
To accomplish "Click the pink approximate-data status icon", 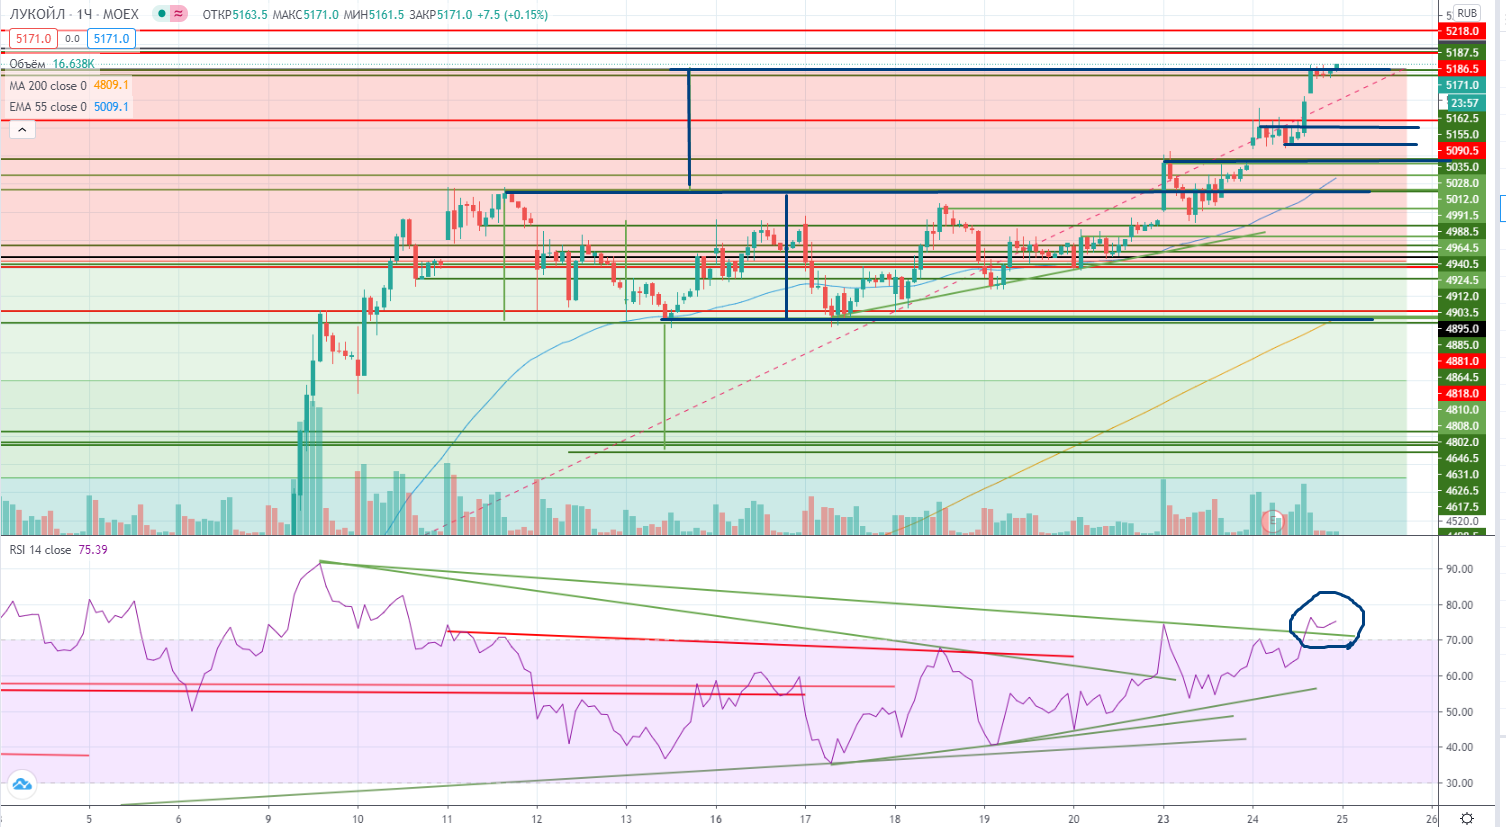I will 178,14.
